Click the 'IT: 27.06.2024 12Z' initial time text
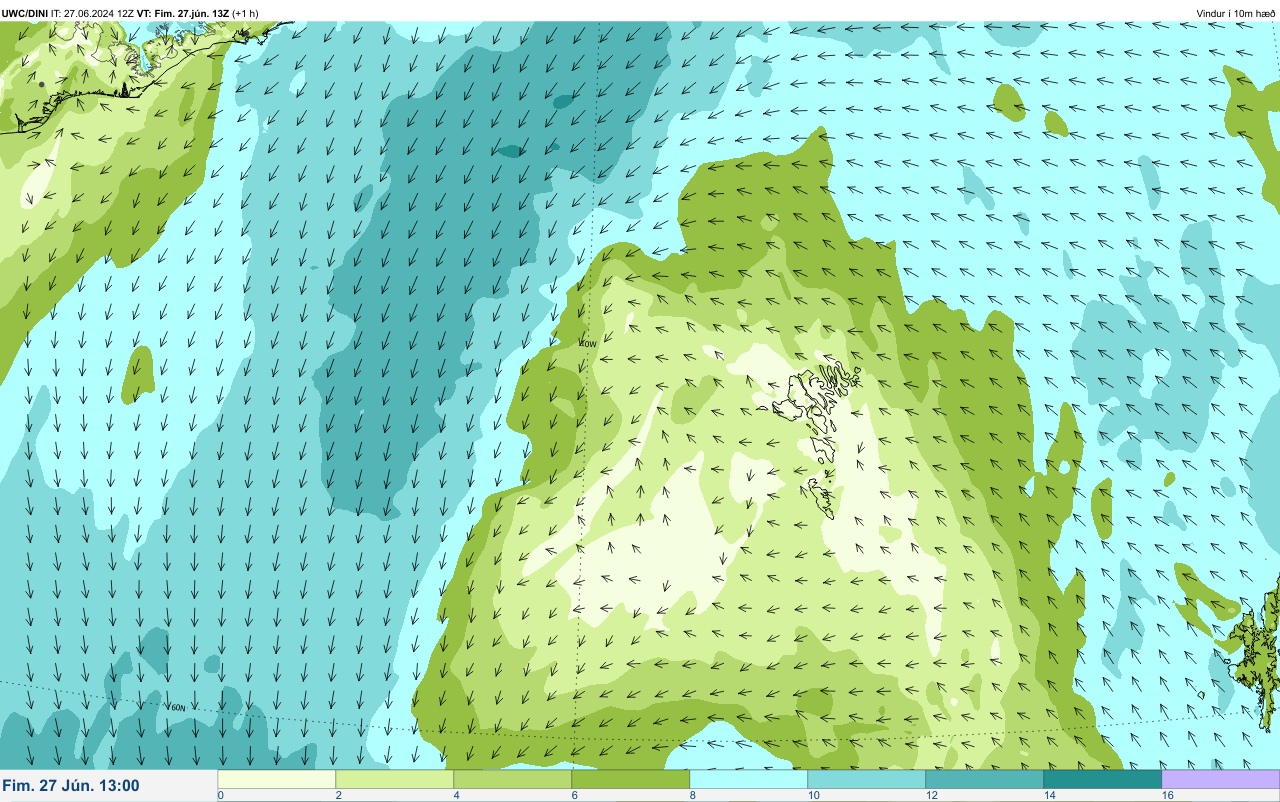The height and width of the screenshot is (802, 1280). [x=93, y=13]
